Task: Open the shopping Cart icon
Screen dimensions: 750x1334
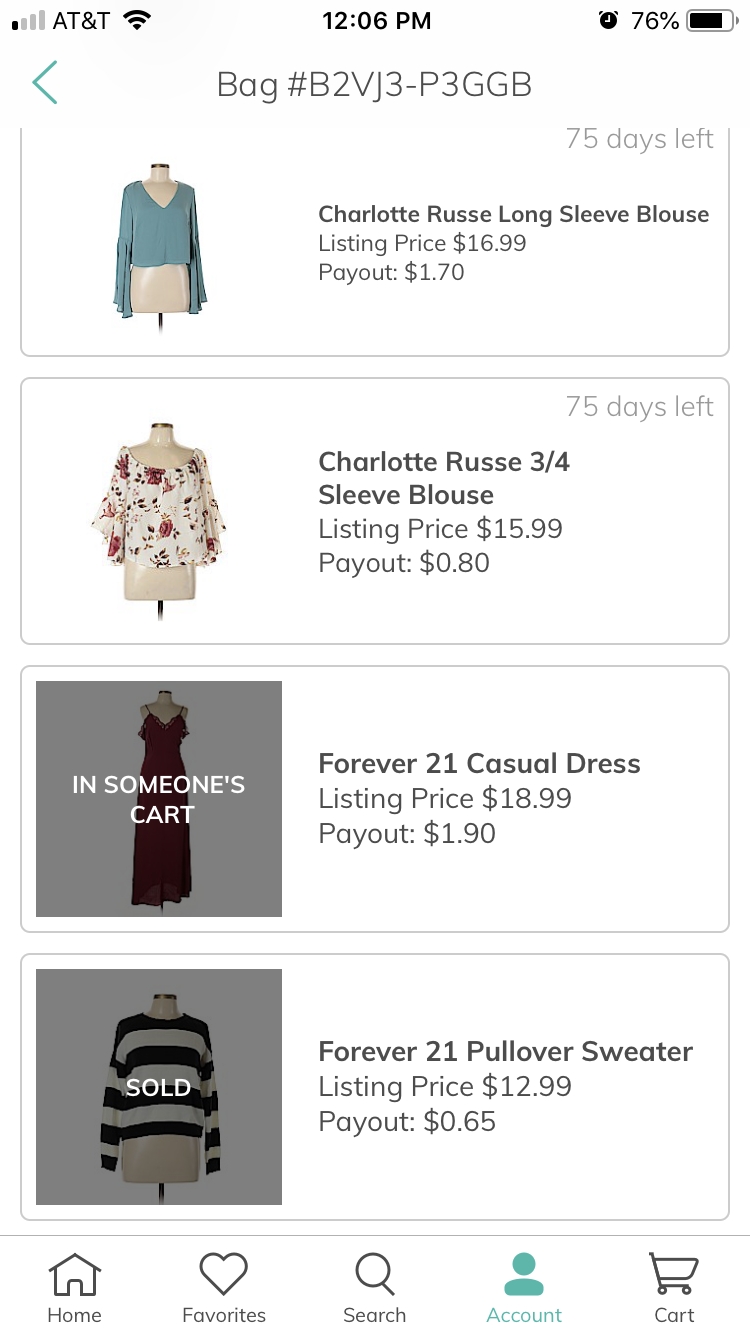Action: click(674, 1275)
